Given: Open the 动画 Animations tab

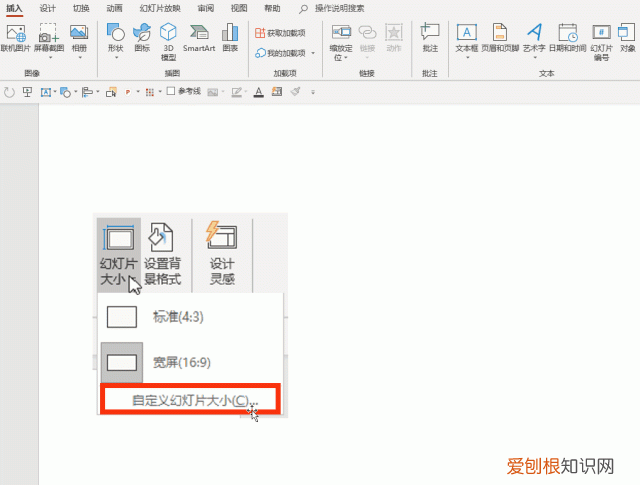Looking at the screenshot, I should point(114,8).
